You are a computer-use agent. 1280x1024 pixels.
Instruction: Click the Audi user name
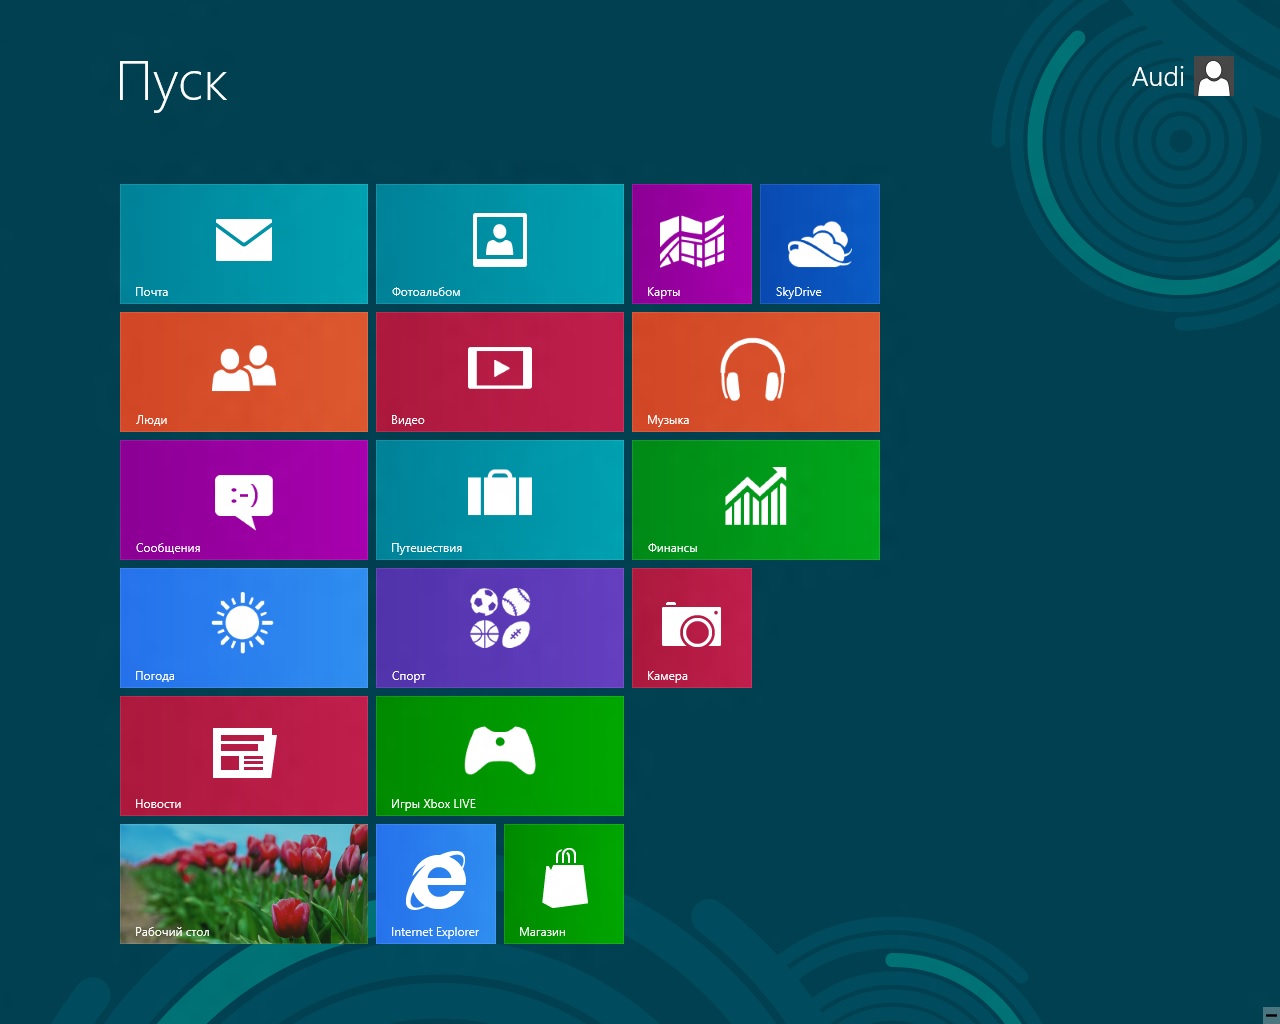point(1158,77)
